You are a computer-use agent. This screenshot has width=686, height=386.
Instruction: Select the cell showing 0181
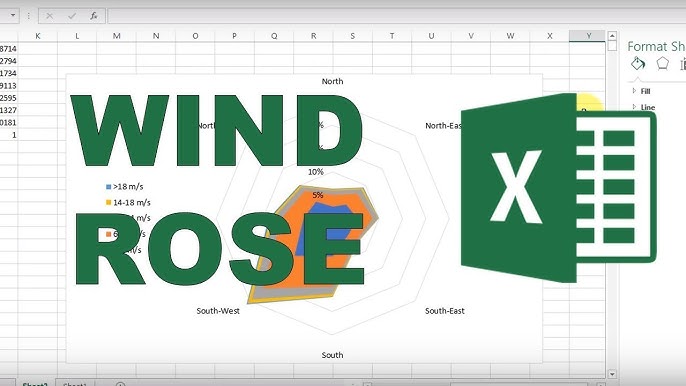[x=9, y=123]
